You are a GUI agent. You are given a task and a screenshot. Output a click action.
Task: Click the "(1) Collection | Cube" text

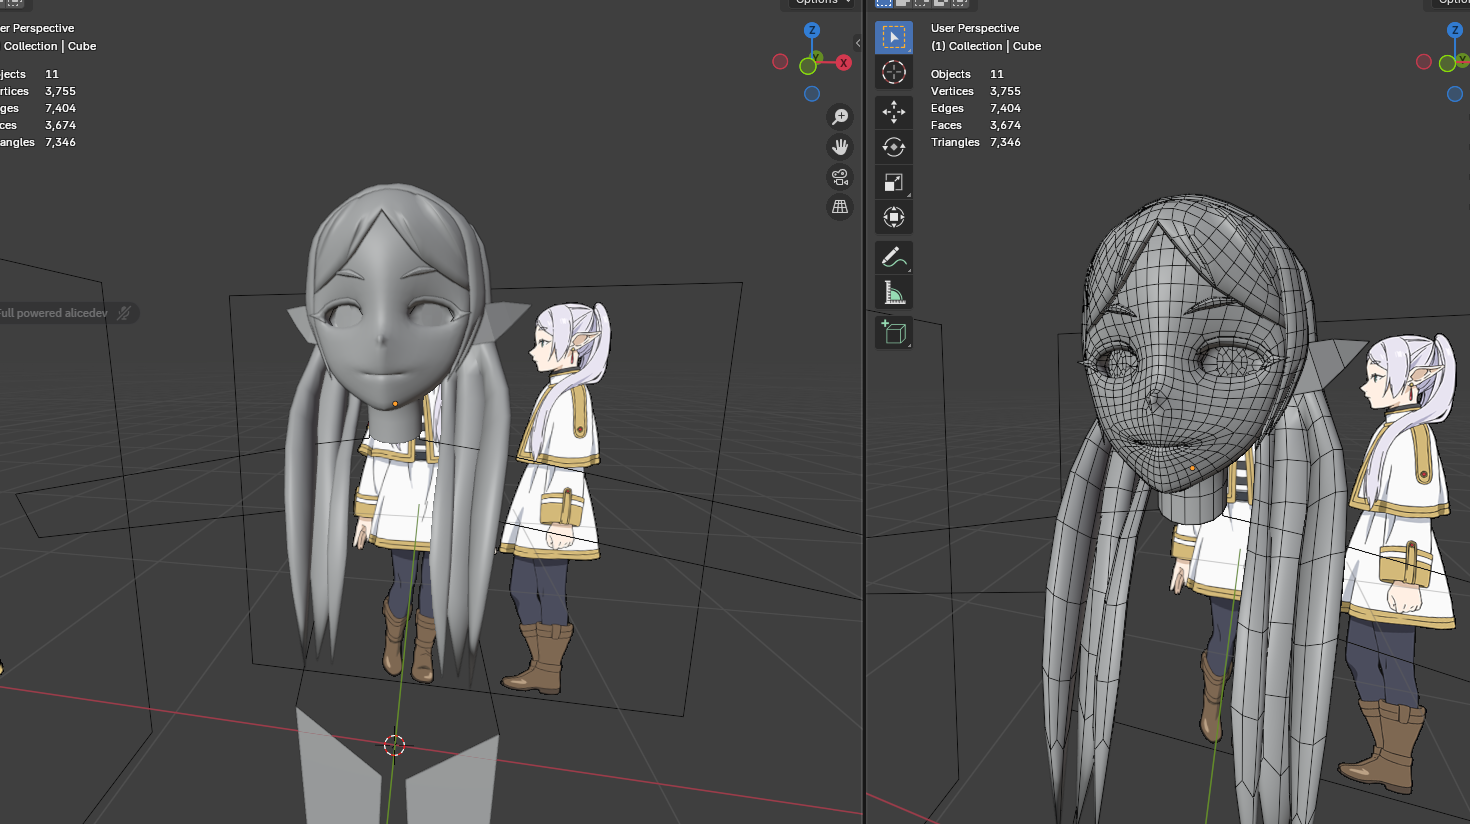click(986, 46)
